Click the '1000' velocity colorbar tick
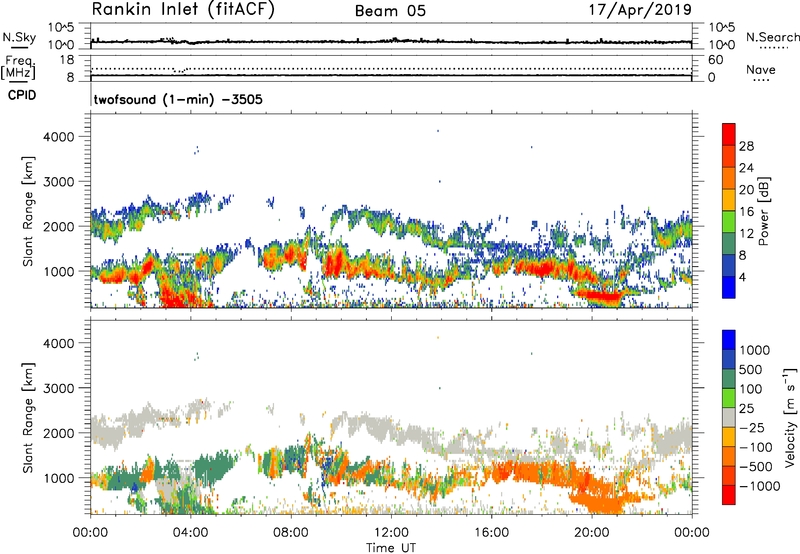Screen dimensions: 800x554 coord(755,350)
